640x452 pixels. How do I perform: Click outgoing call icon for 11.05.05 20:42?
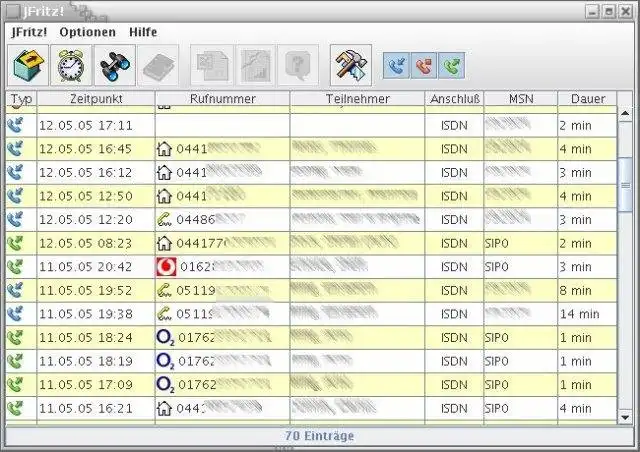pos(16,267)
